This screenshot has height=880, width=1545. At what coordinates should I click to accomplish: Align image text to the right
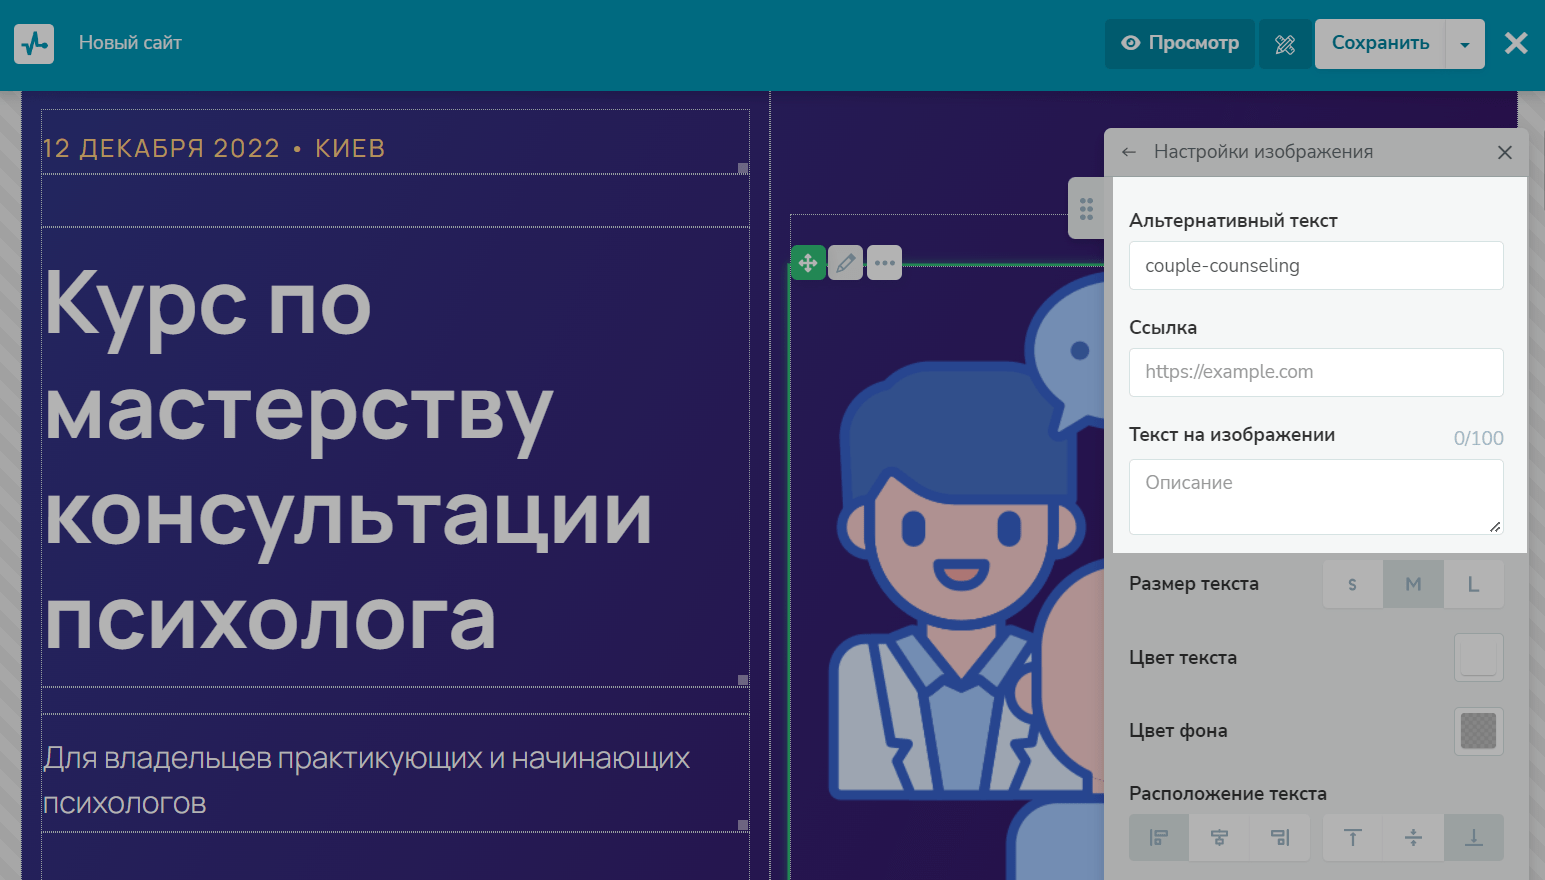(x=1280, y=837)
